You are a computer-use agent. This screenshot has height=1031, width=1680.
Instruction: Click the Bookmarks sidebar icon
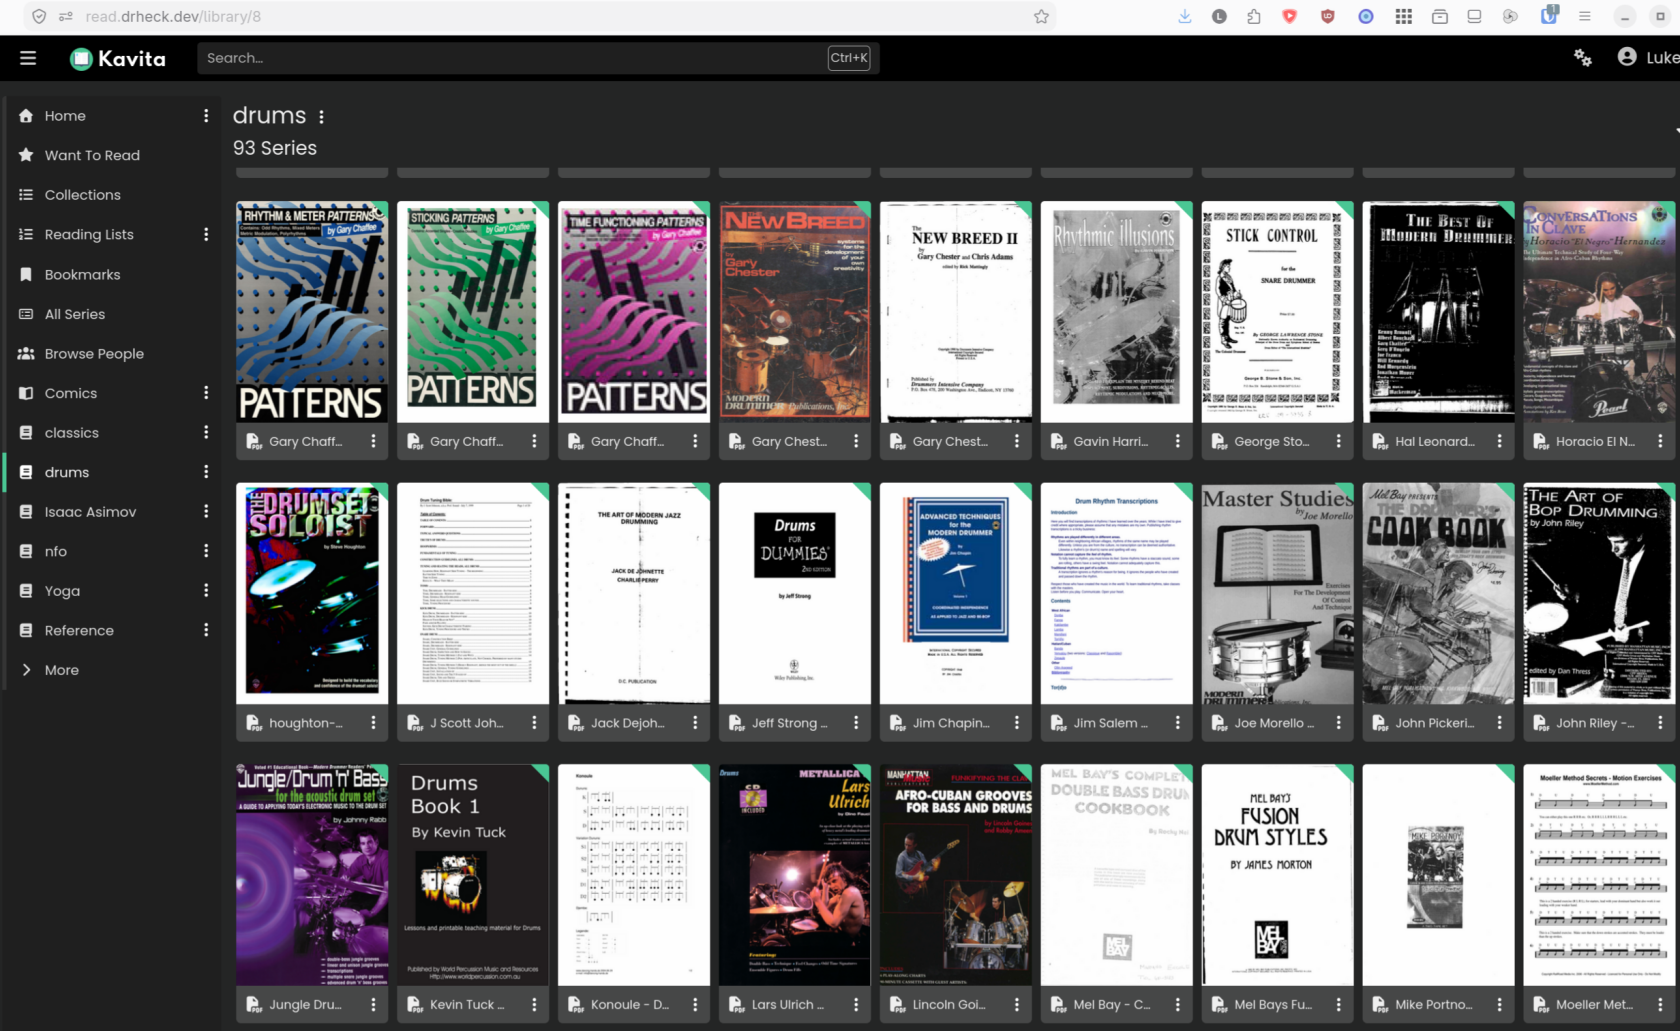click(x=26, y=274)
